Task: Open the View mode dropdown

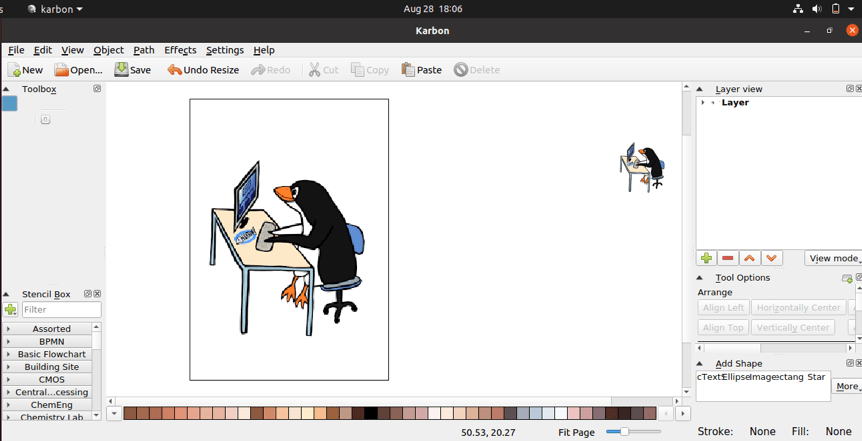Action: (833, 258)
